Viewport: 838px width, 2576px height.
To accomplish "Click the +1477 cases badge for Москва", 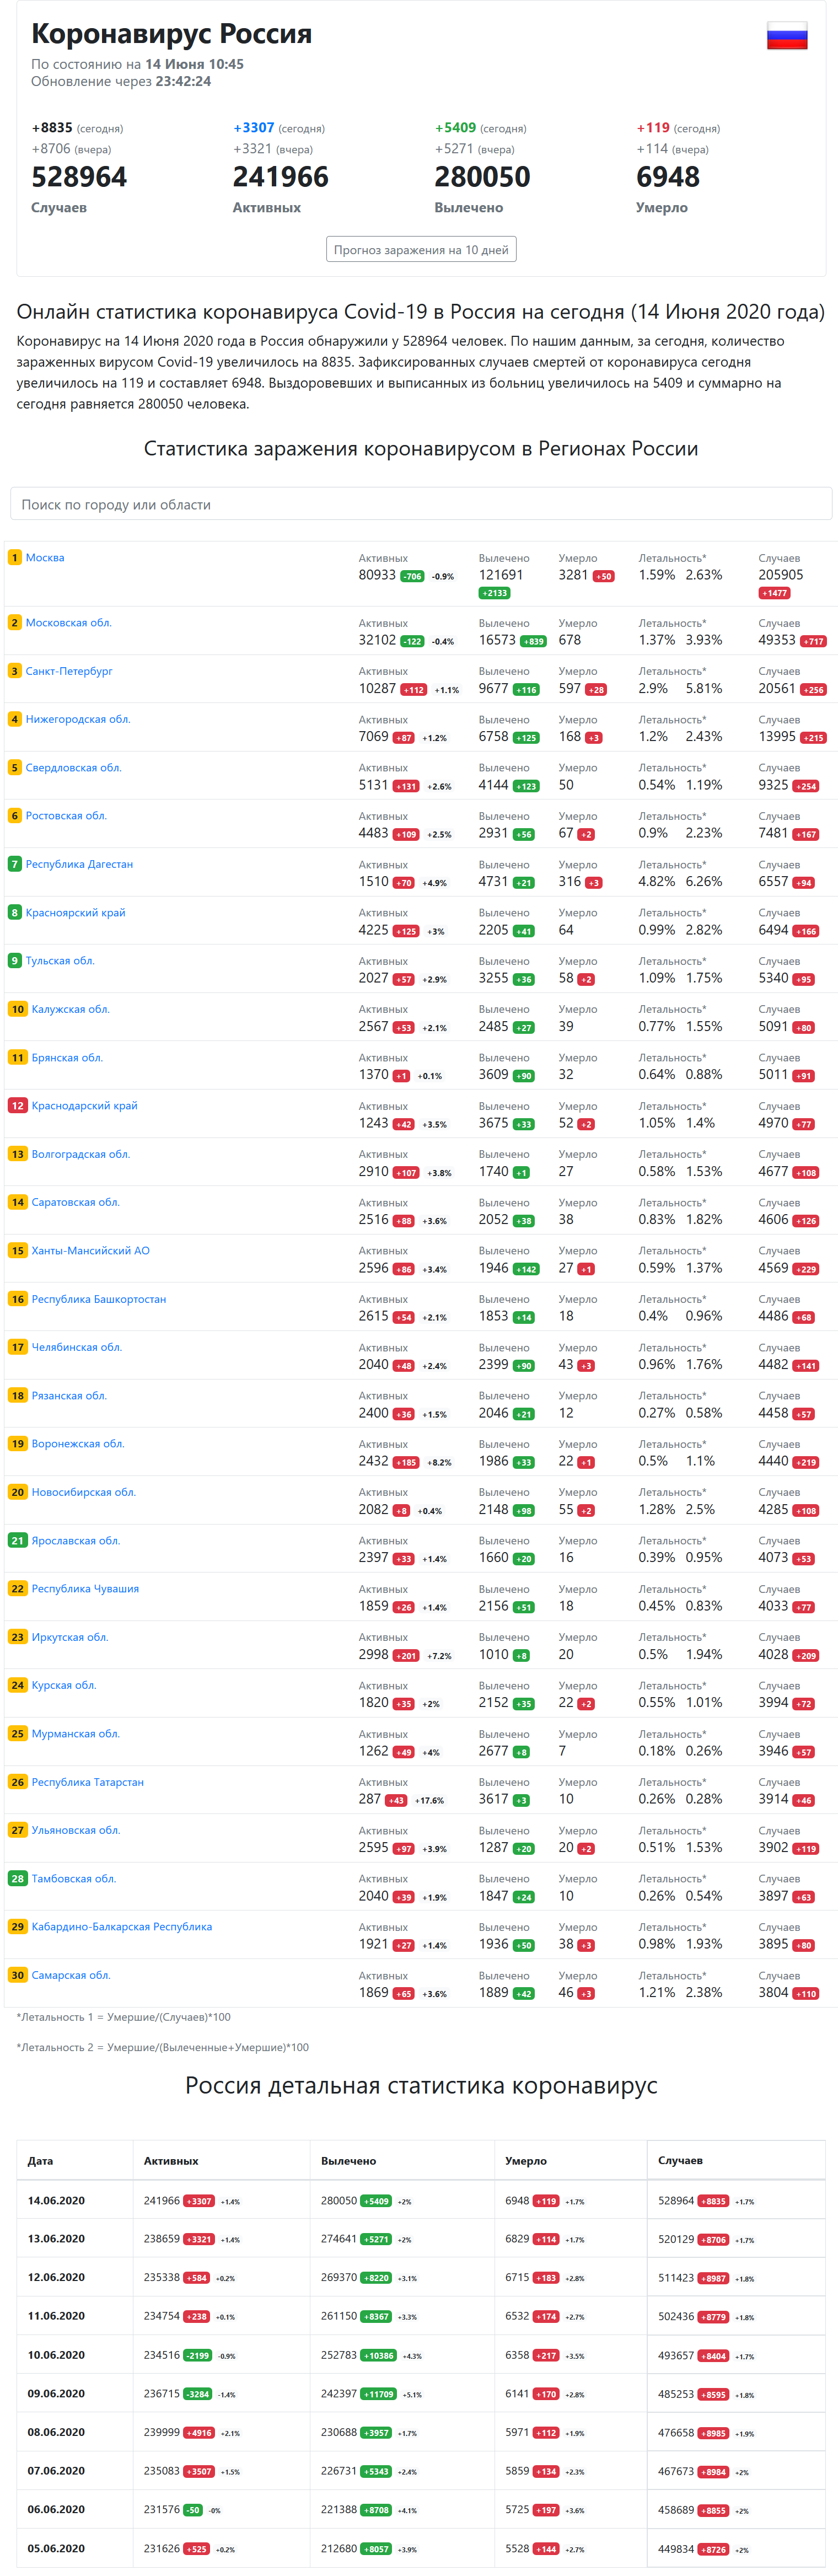I will (x=774, y=593).
